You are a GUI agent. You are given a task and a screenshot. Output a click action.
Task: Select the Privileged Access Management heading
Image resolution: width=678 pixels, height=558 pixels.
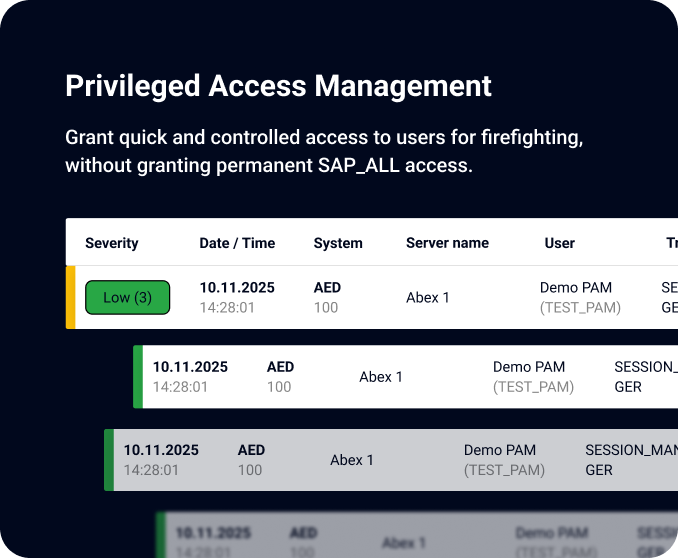click(x=278, y=86)
